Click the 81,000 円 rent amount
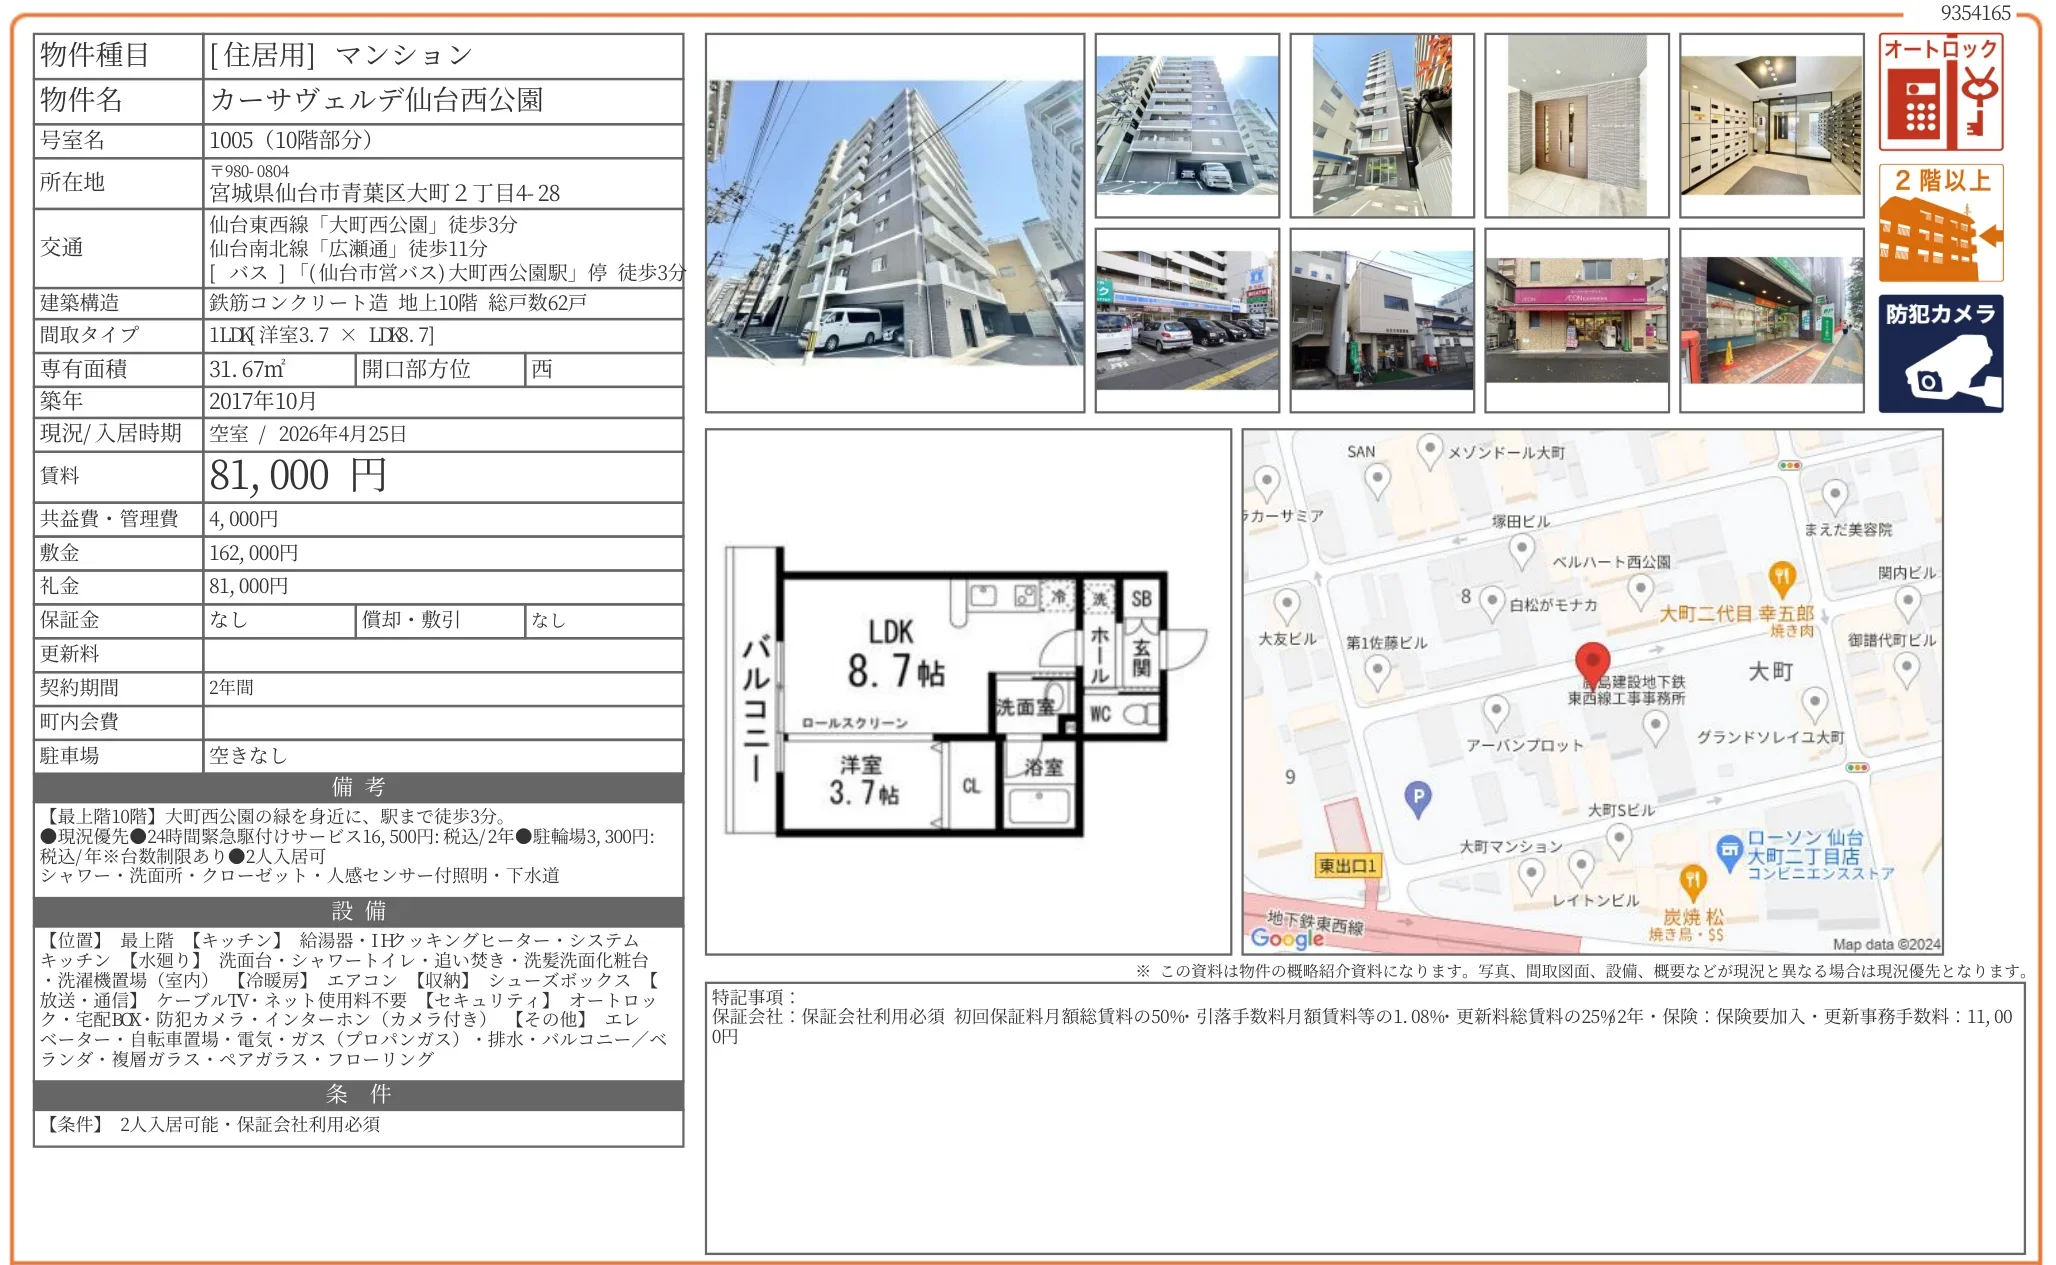This screenshot has width=2056, height=1265. pyautogui.click(x=298, y=476)
